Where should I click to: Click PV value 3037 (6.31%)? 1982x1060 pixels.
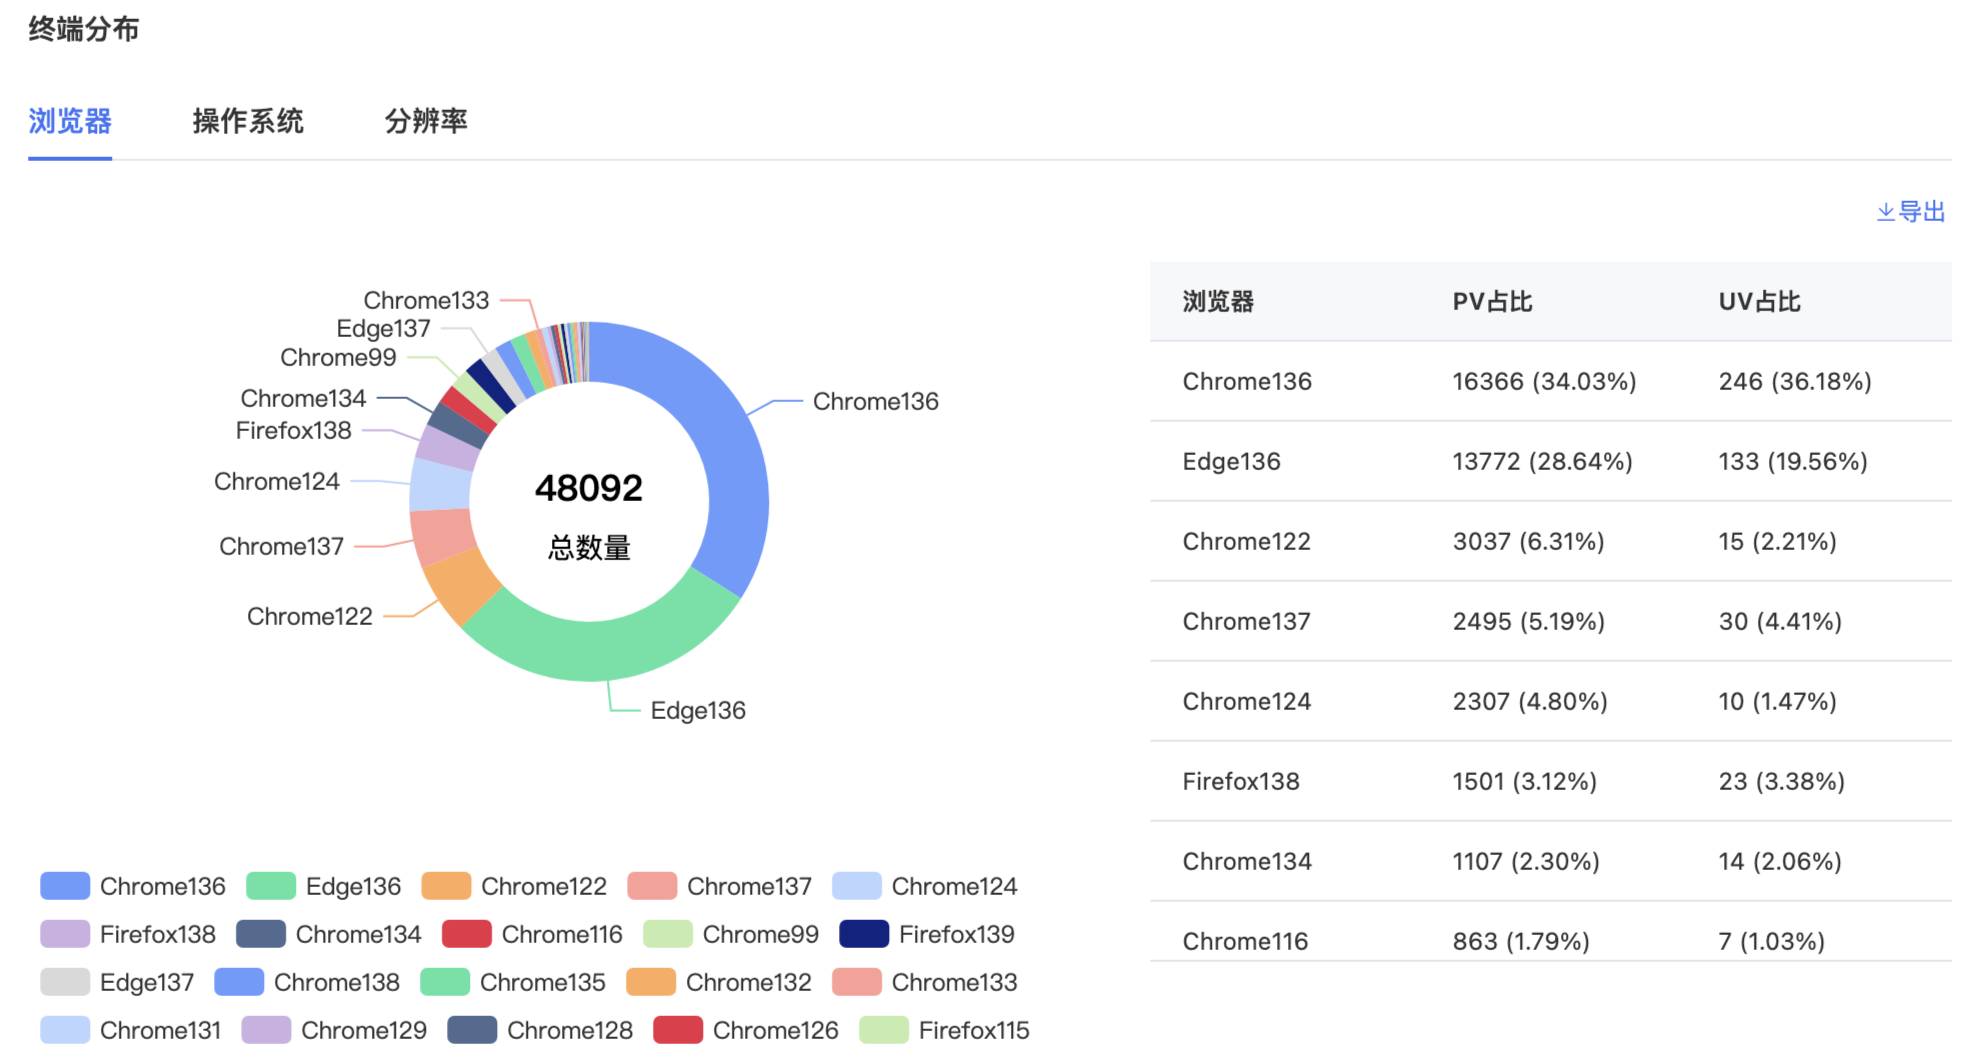pyautogui.click(x=1528, y=541)
